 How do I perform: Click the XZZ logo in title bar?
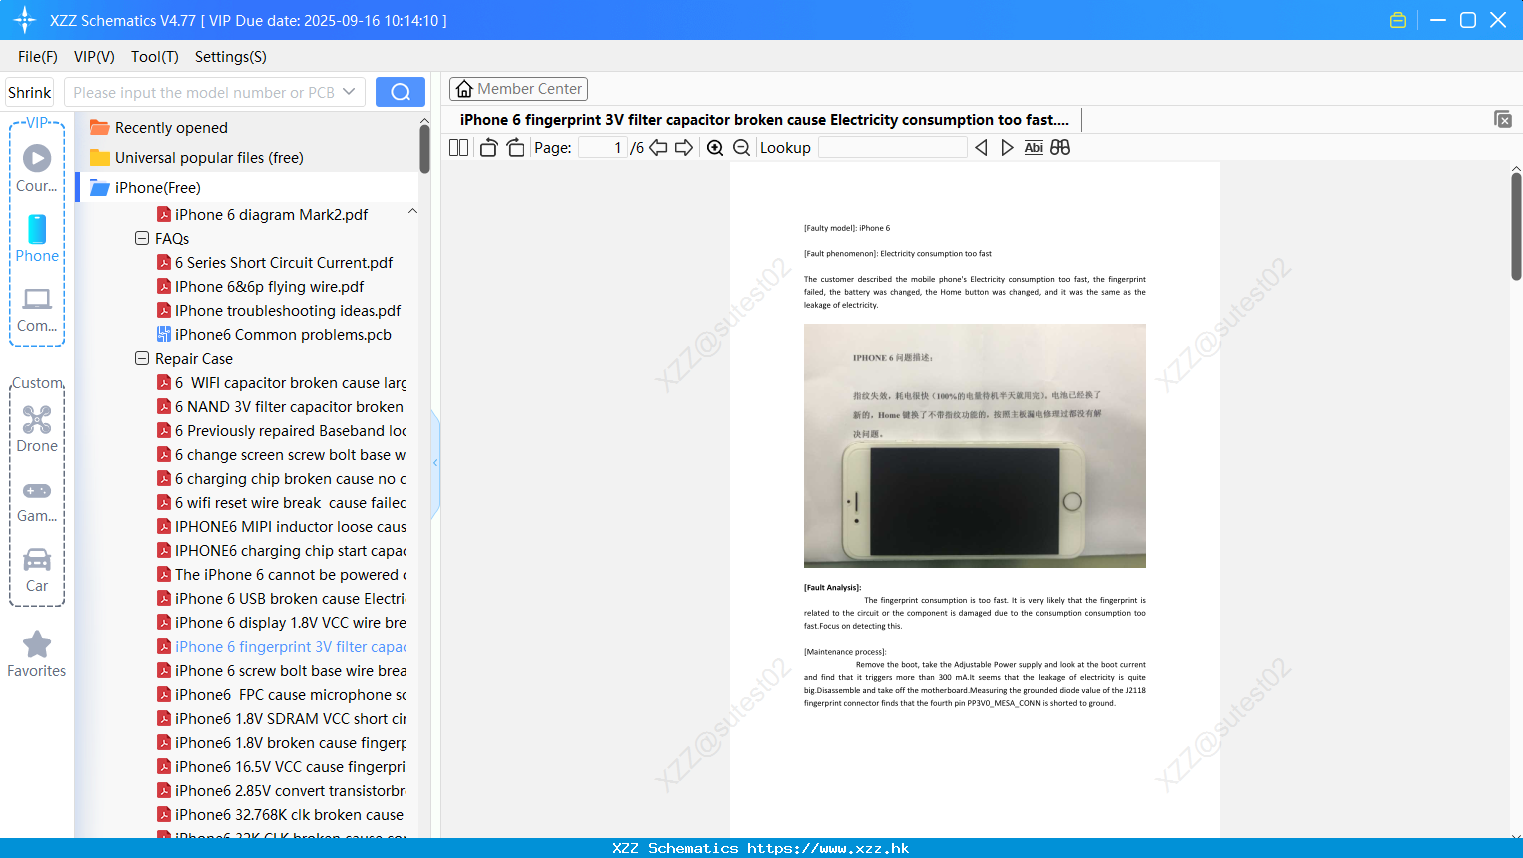pos(25,20)
